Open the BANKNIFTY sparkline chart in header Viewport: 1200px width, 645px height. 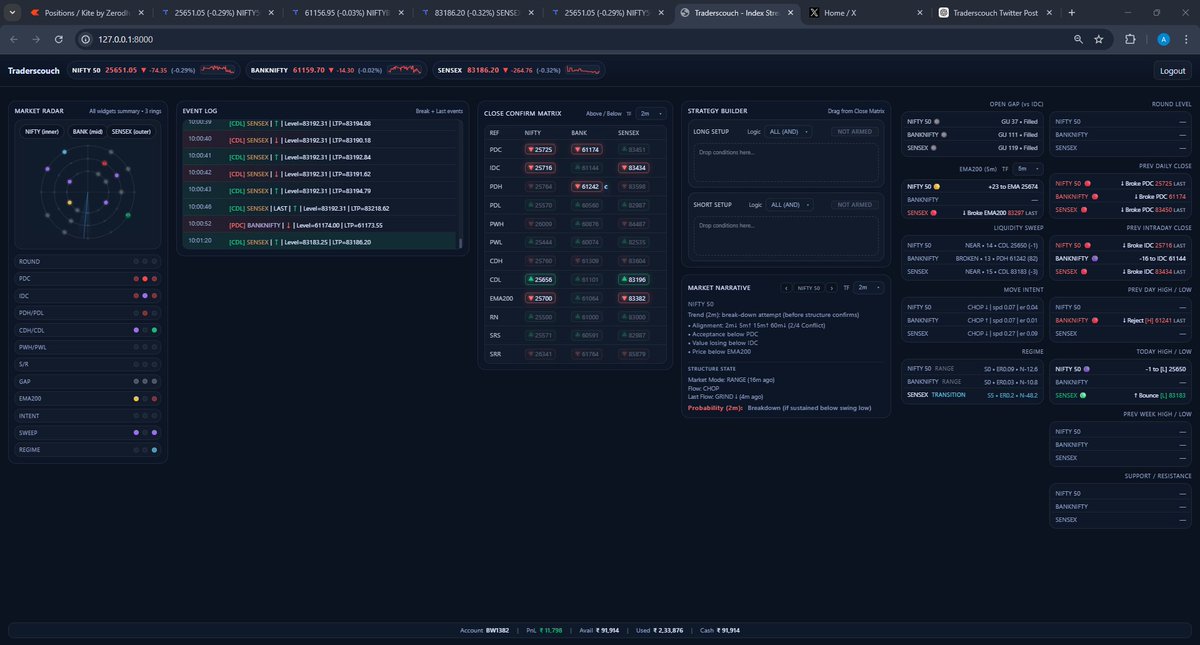(x=405, y=70)
